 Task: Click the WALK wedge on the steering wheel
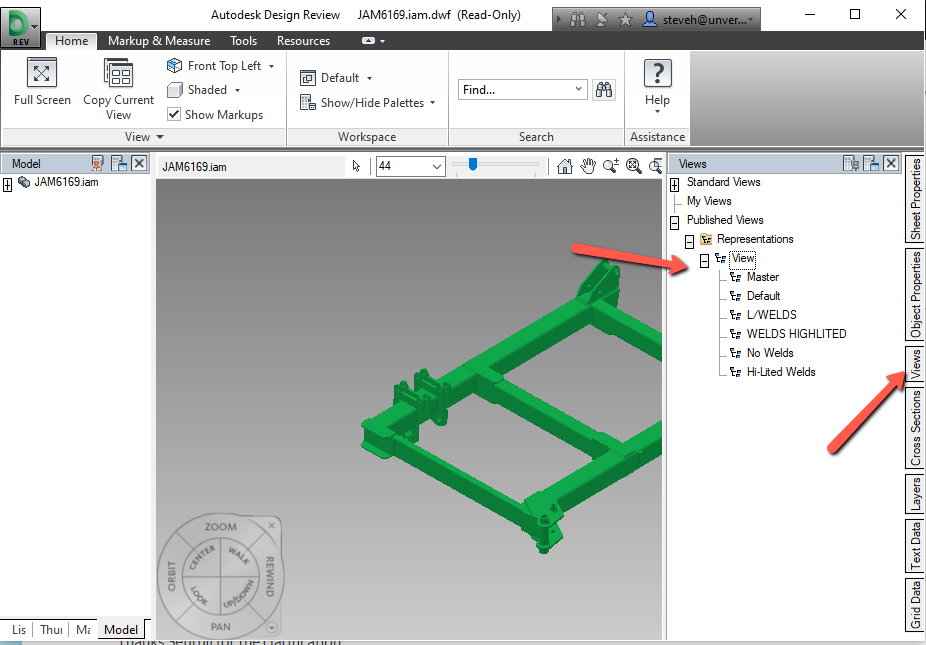click(239, 556)
